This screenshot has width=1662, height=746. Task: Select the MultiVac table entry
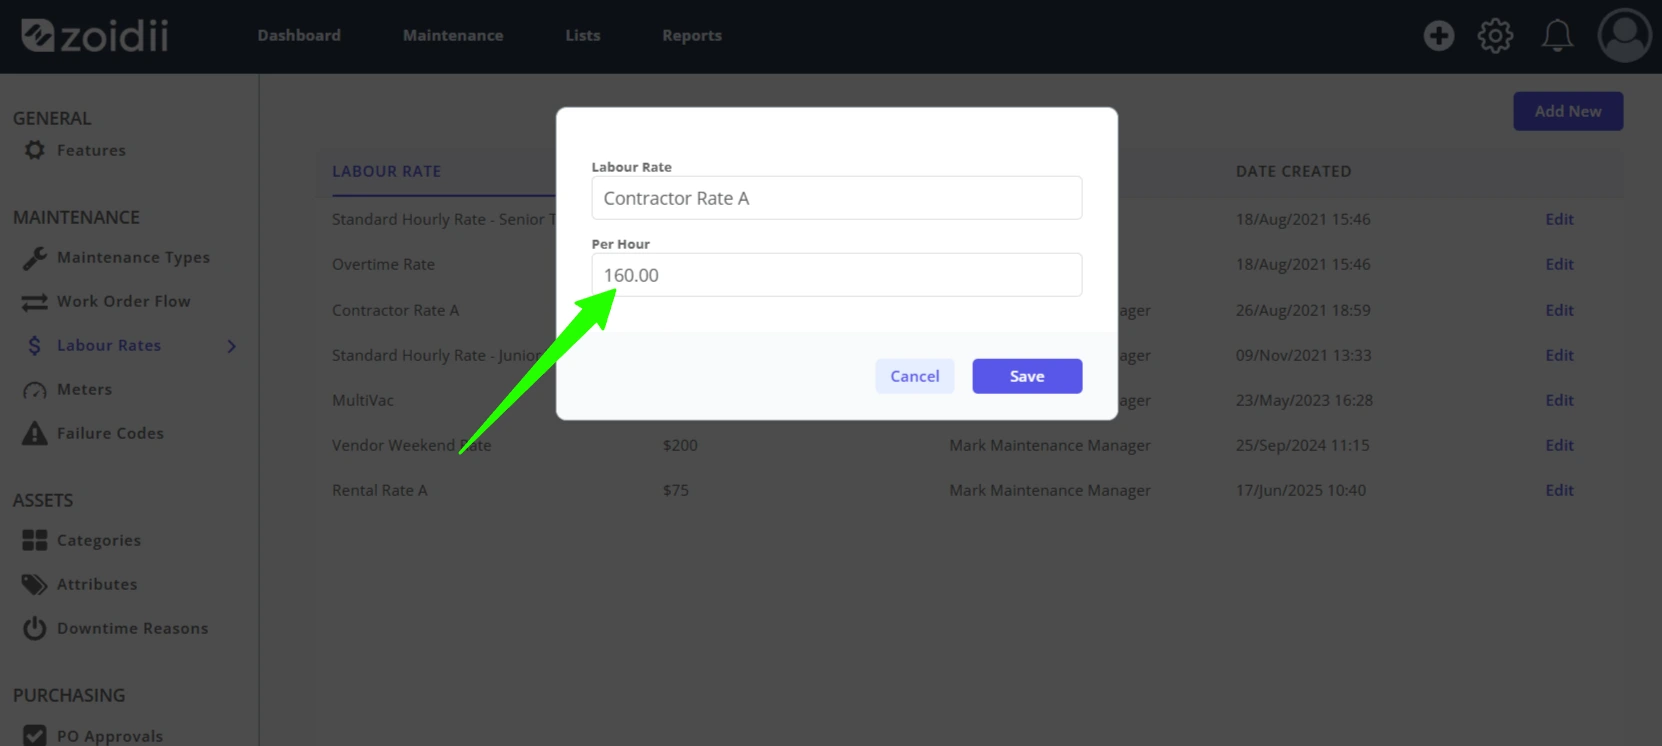tap(362, 400)
